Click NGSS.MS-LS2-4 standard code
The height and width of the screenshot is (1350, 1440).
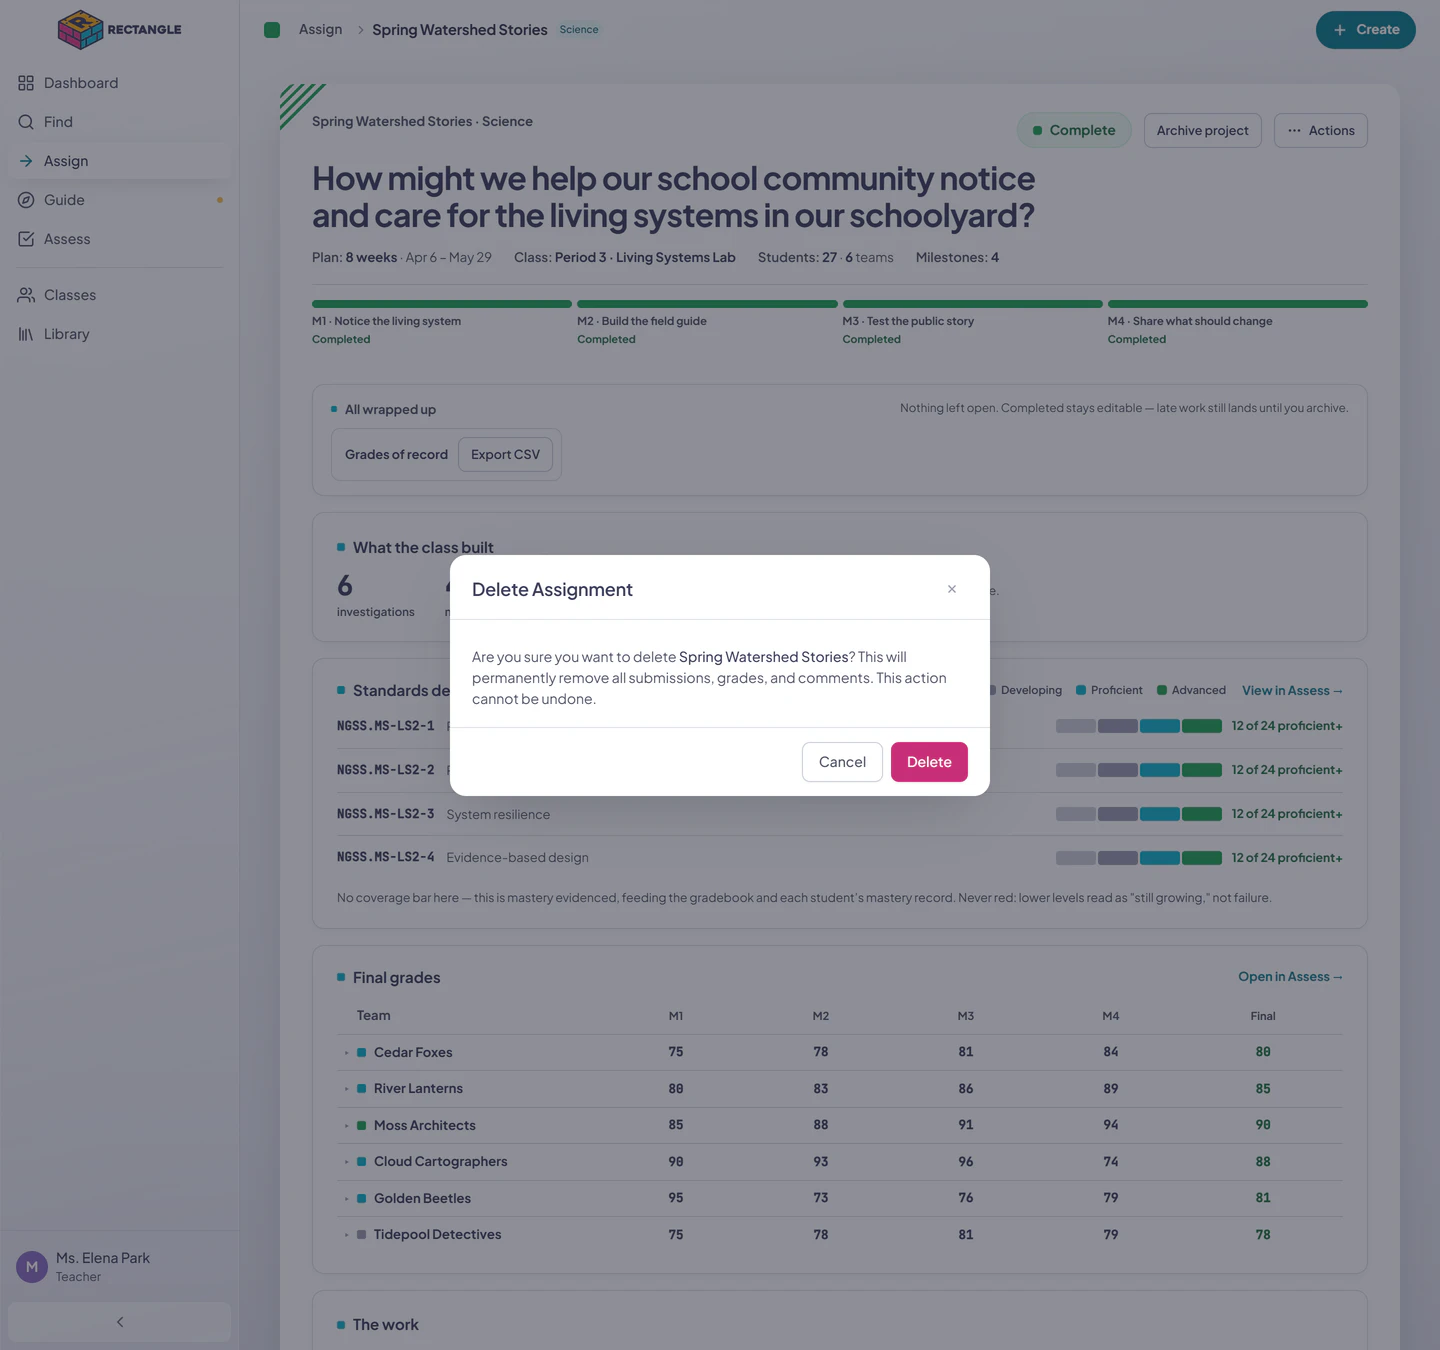pos(386,857)
